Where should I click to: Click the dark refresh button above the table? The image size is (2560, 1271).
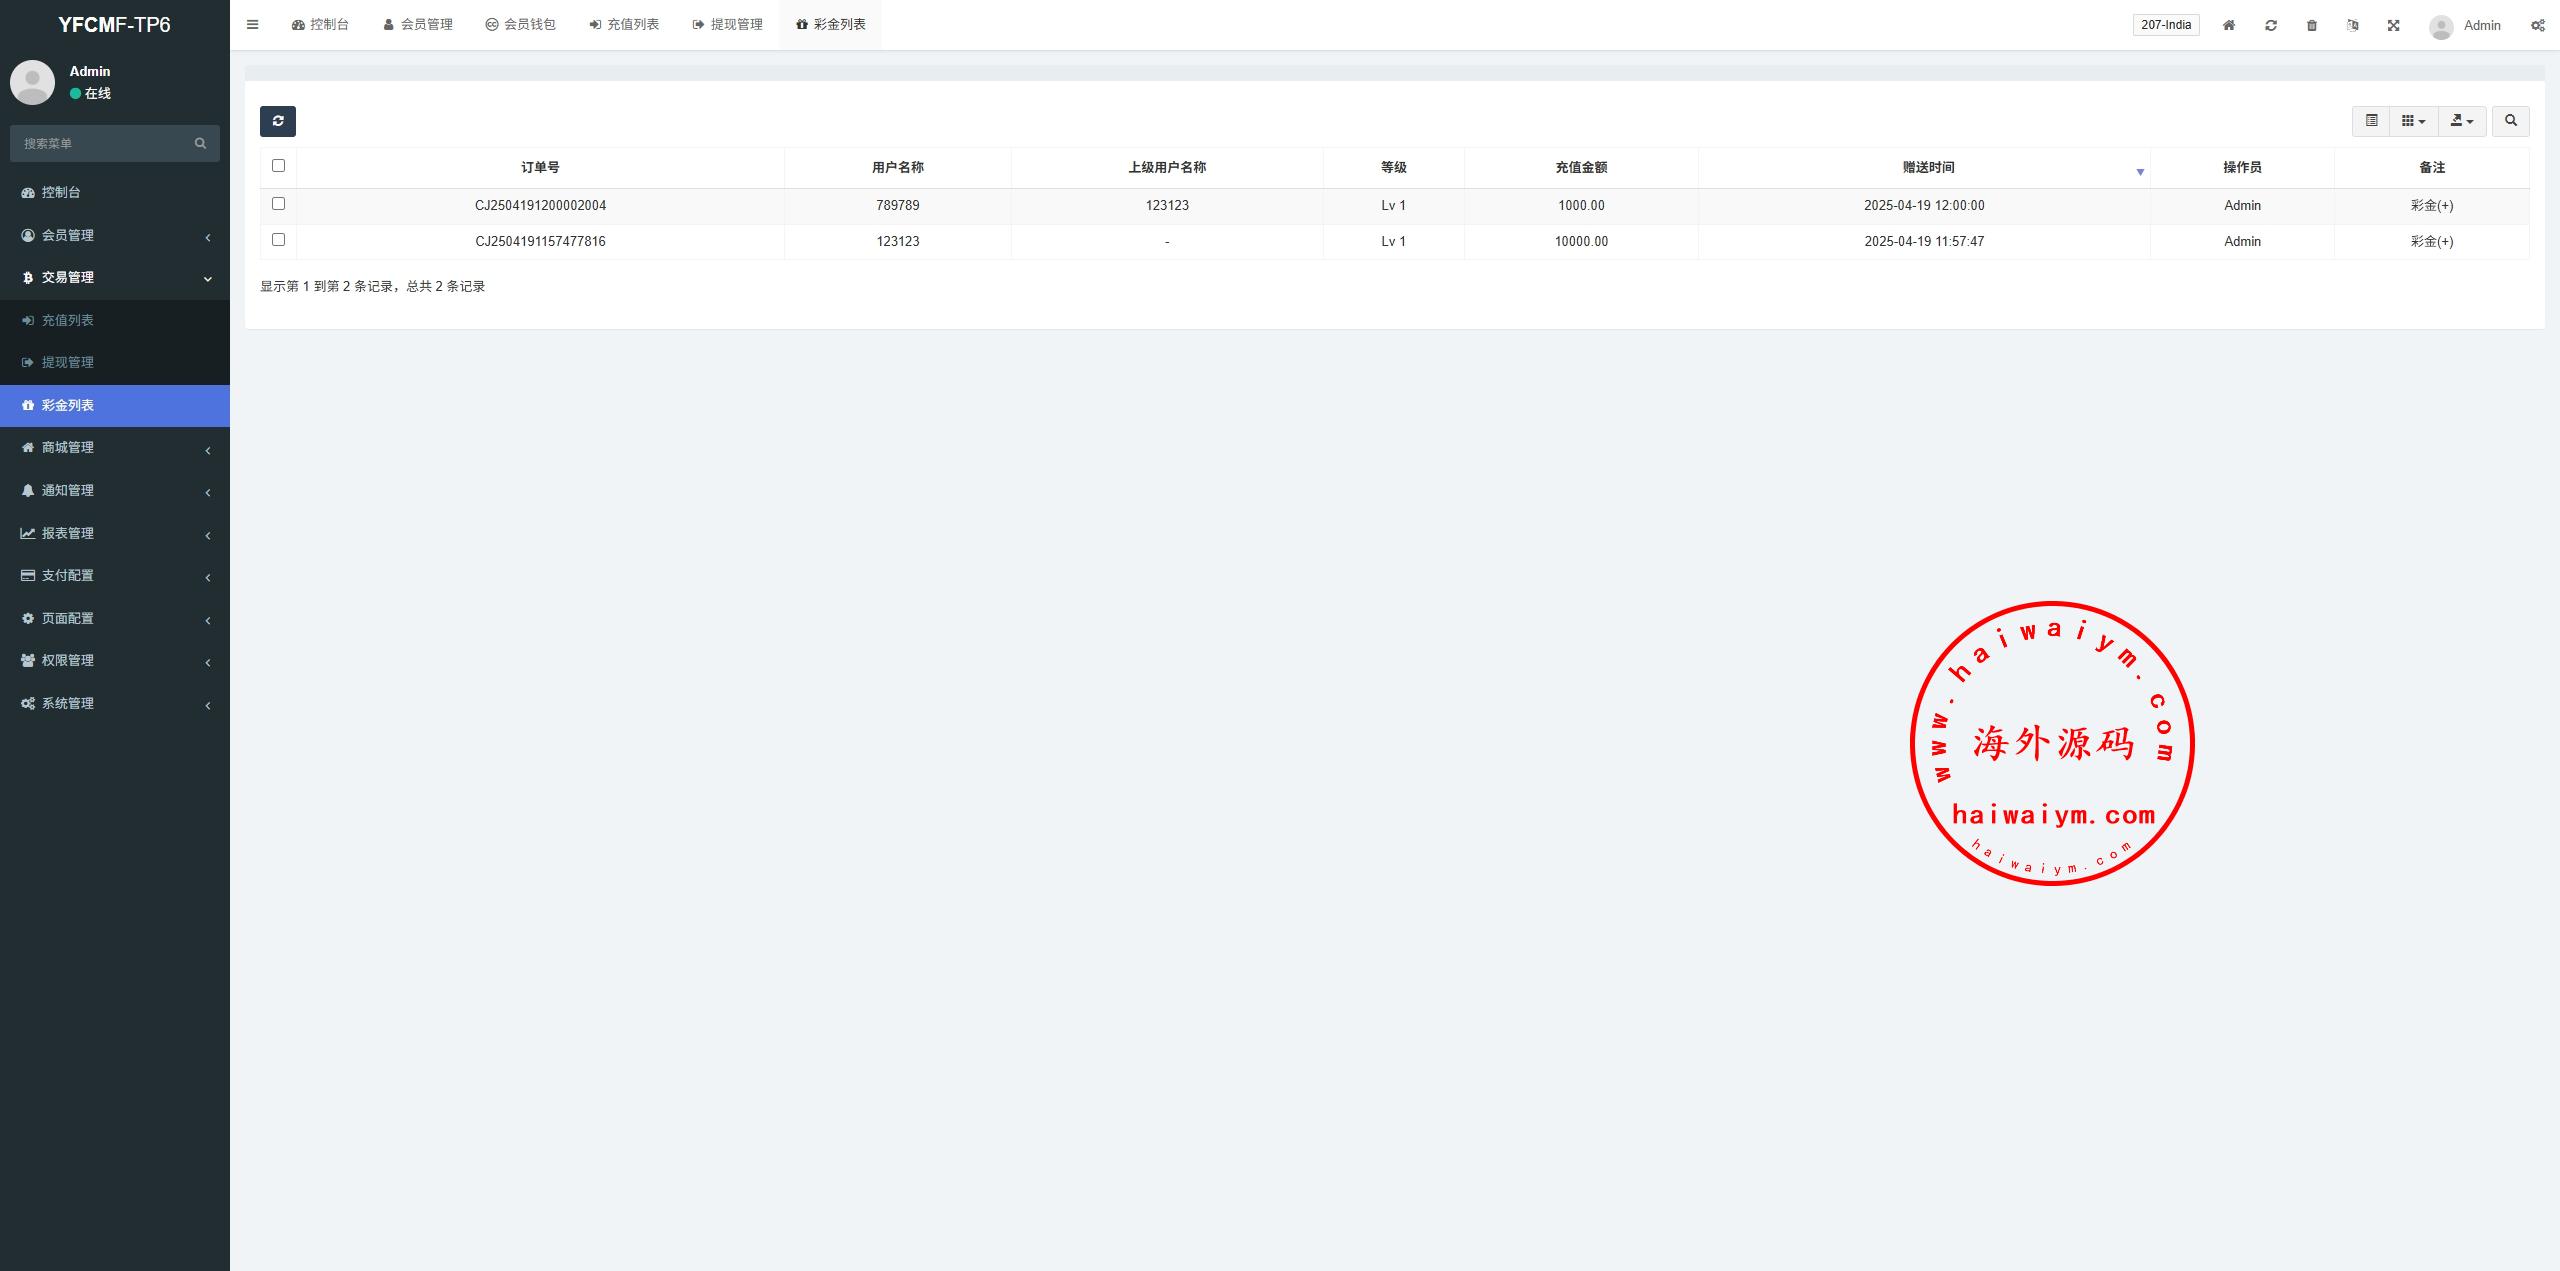click(278, 121)
